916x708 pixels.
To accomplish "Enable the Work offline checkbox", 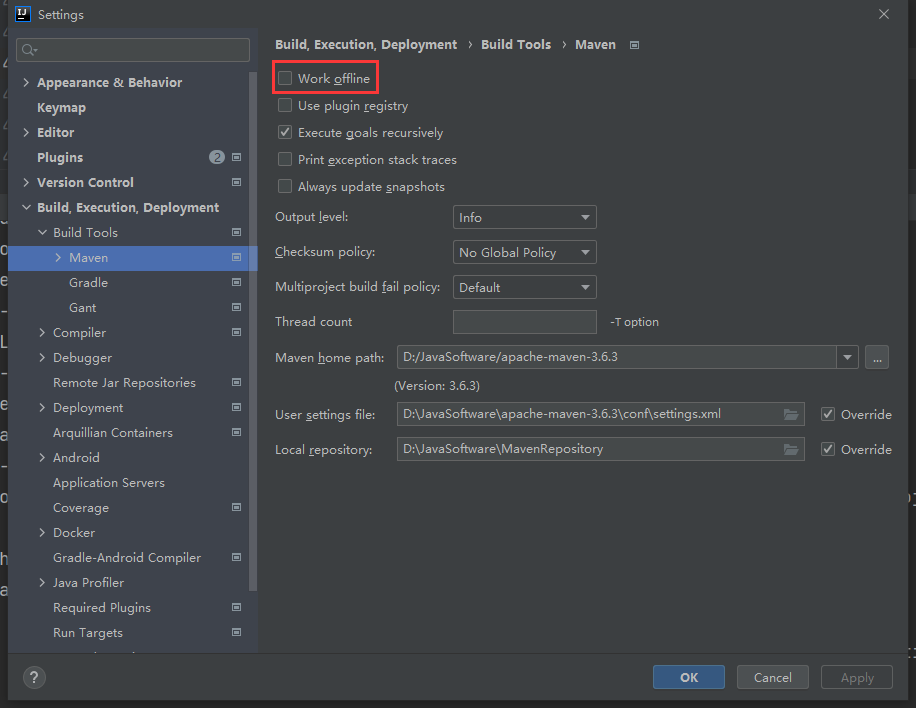I will pos(285,78).
